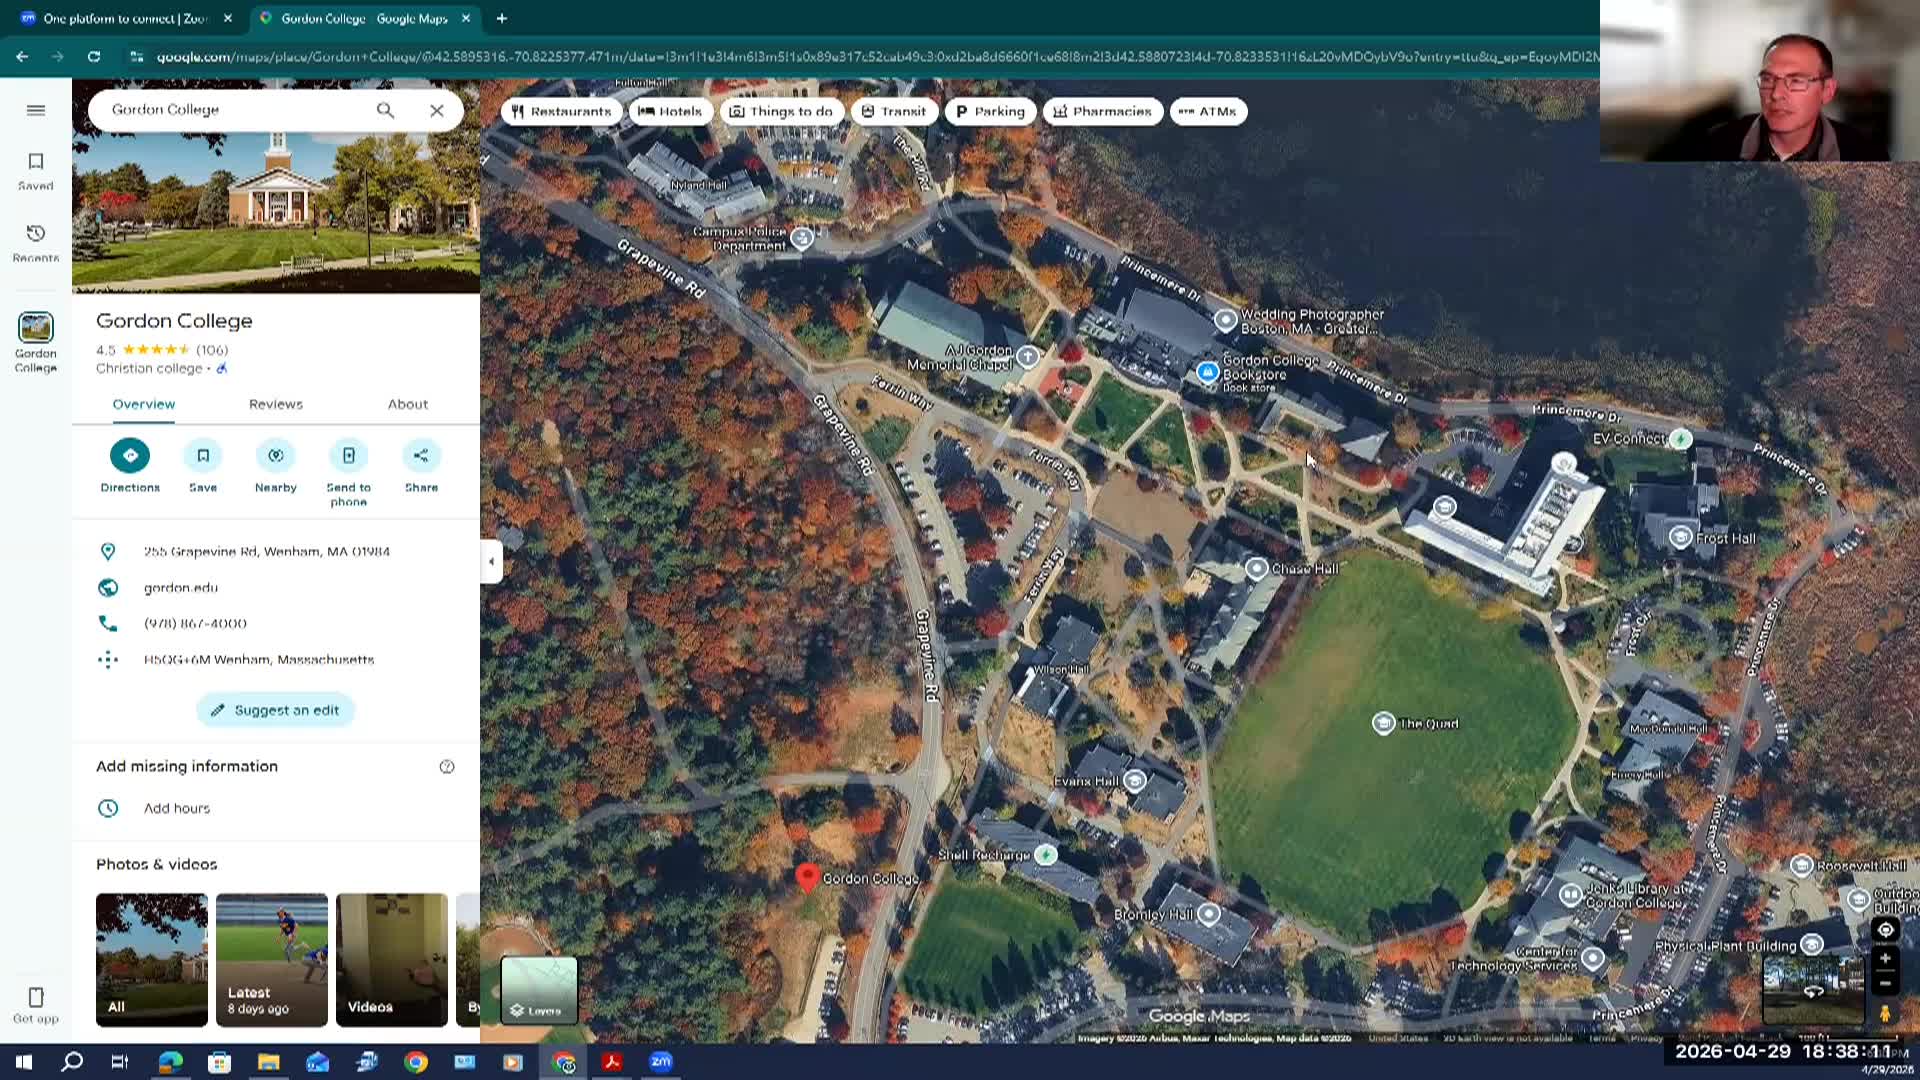
Task: Filter map by Parking
Action: 990,111
